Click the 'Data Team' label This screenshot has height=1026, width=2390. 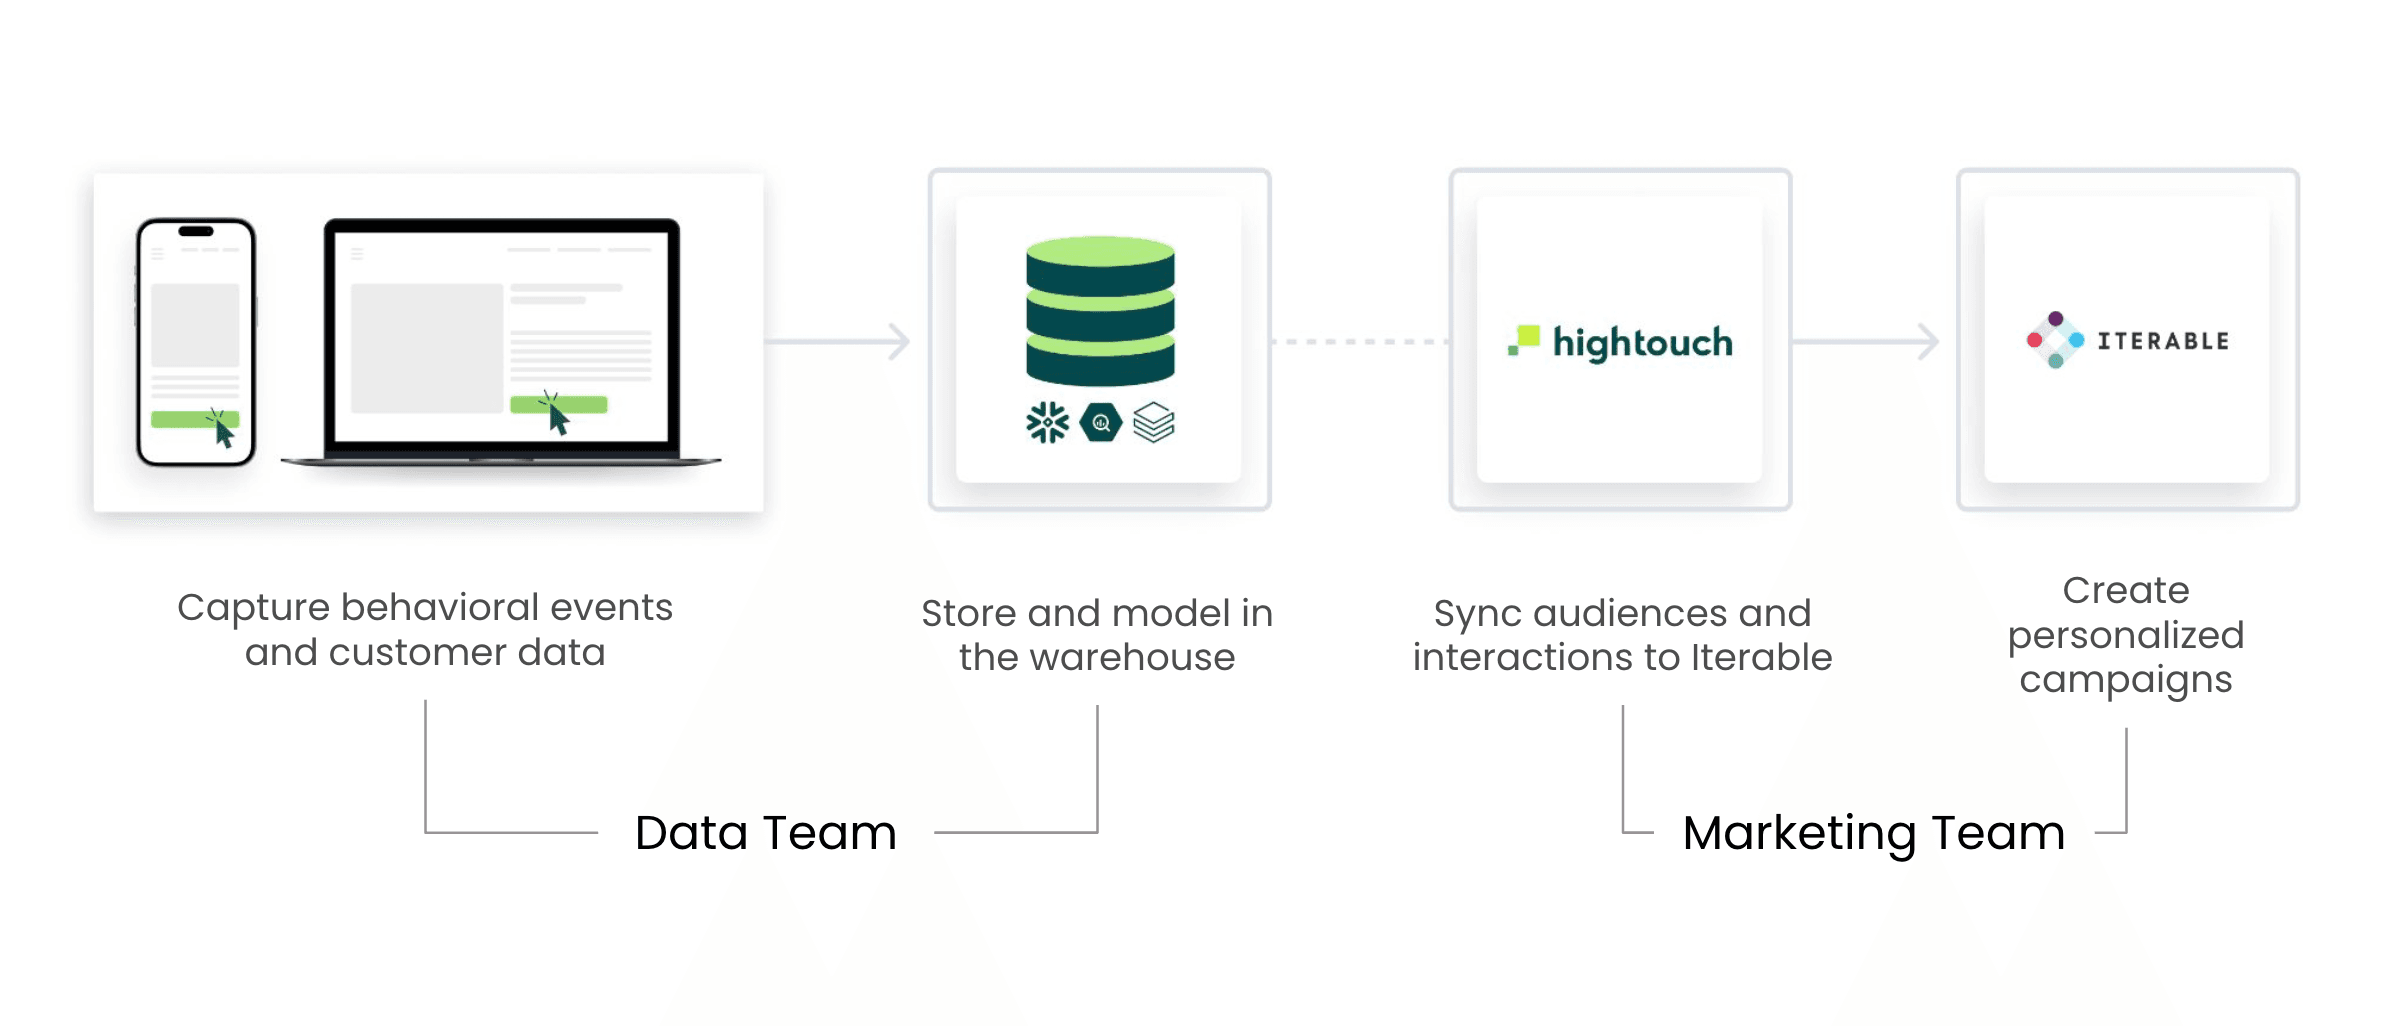766,832
